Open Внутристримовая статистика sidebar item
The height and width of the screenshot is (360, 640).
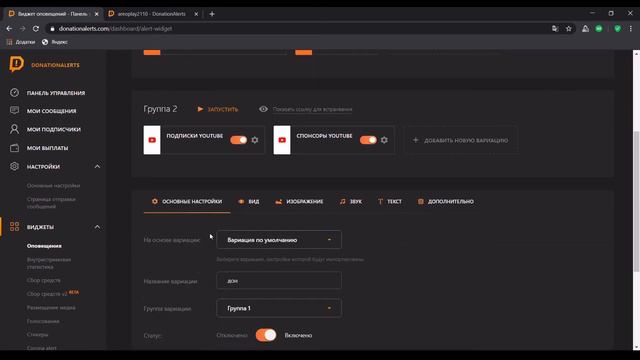pos(49,263)
